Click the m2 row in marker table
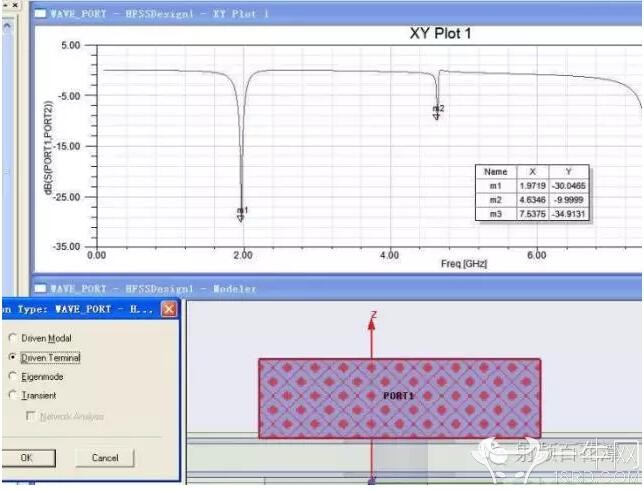Viewport: 644px width, 491px height. 532,200
